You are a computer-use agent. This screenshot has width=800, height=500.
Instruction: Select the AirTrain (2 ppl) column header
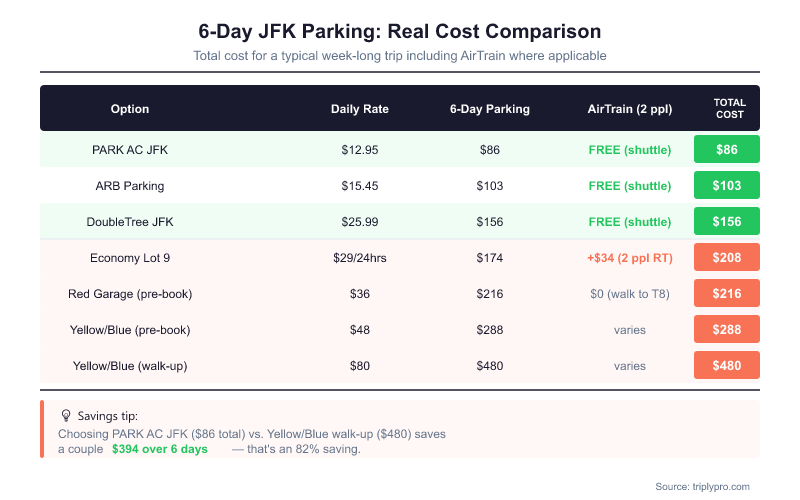(630, 108)
